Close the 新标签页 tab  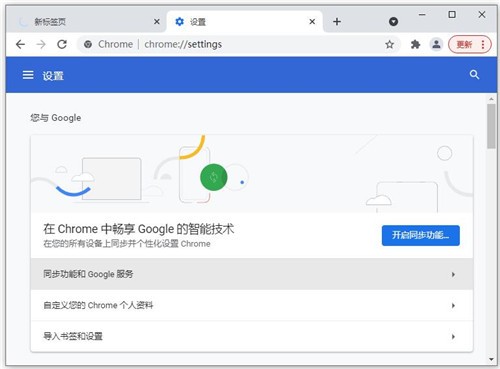click(x=157, y=22)
